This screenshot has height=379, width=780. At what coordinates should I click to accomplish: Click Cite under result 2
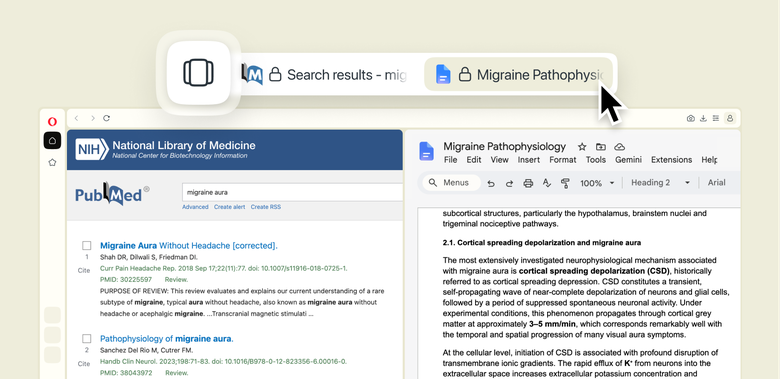point(84,364)
